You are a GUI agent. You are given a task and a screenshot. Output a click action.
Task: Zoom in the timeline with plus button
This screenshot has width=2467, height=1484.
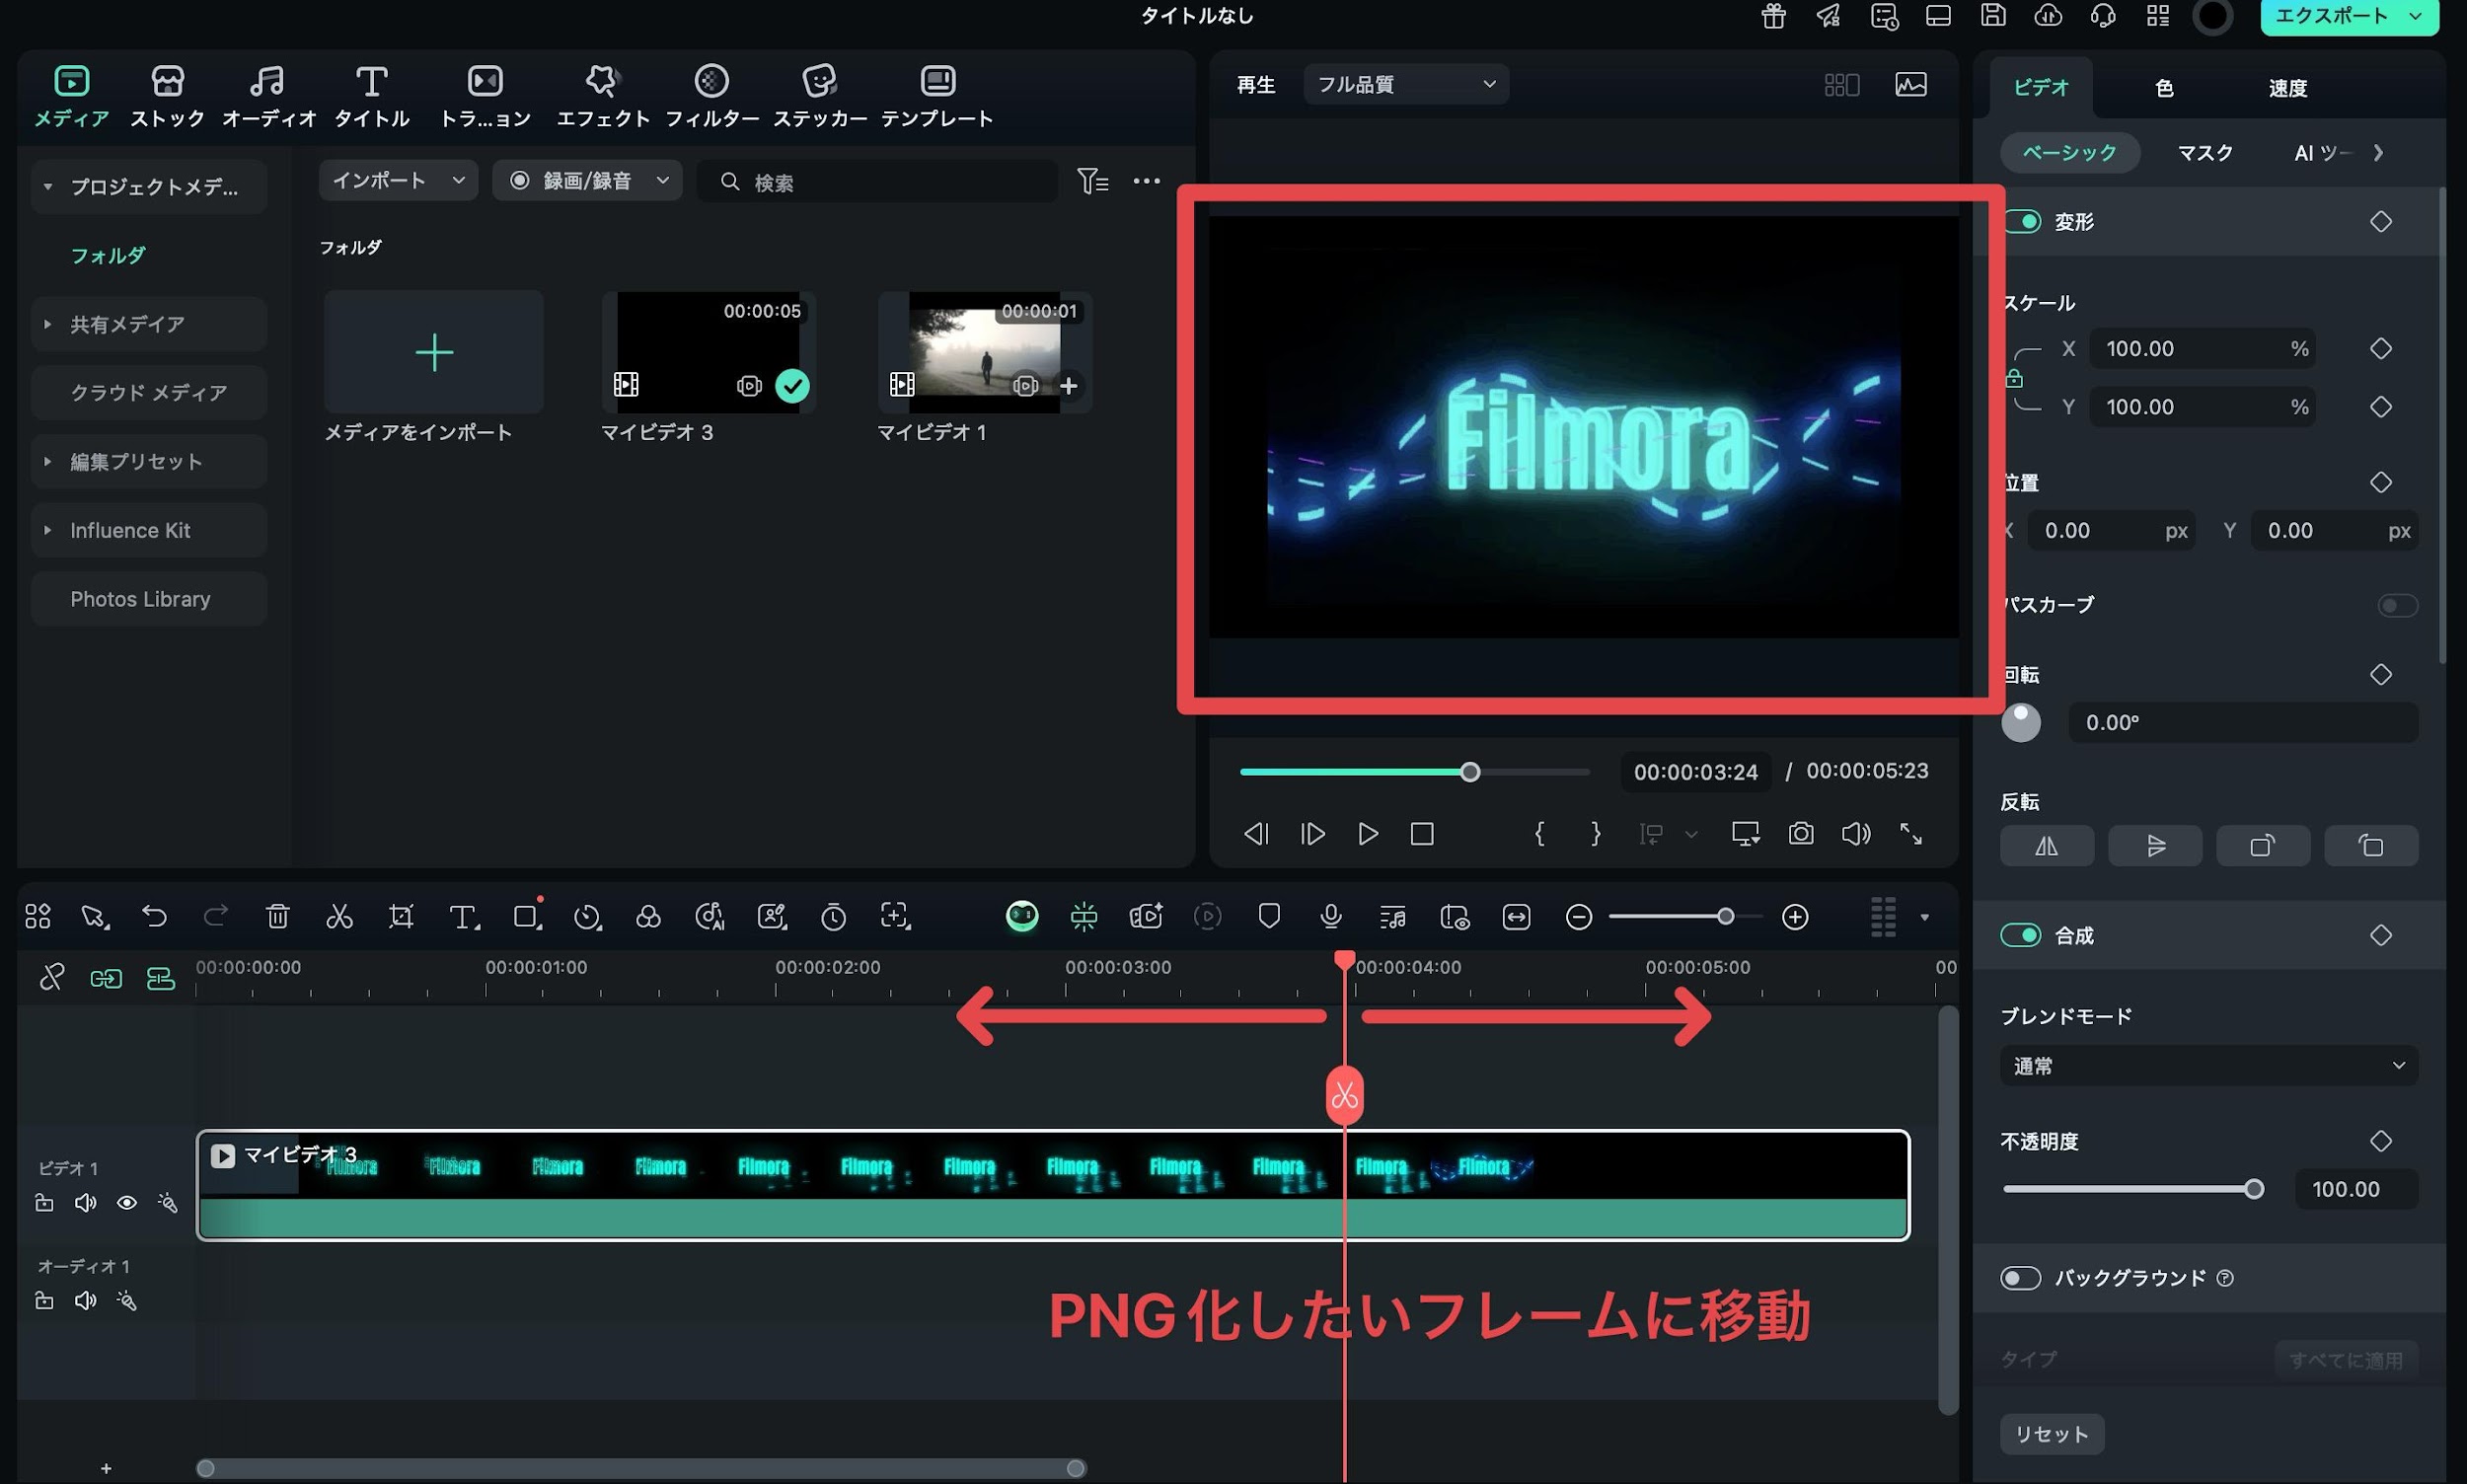tap(1795, 917)
